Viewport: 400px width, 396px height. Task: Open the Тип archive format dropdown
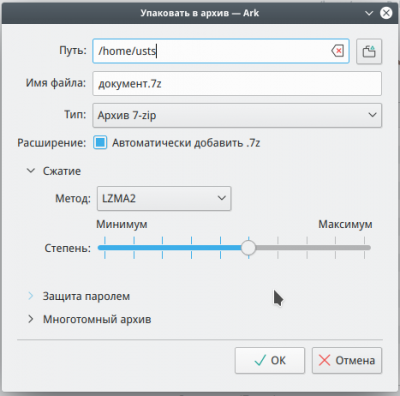[237, 115]
